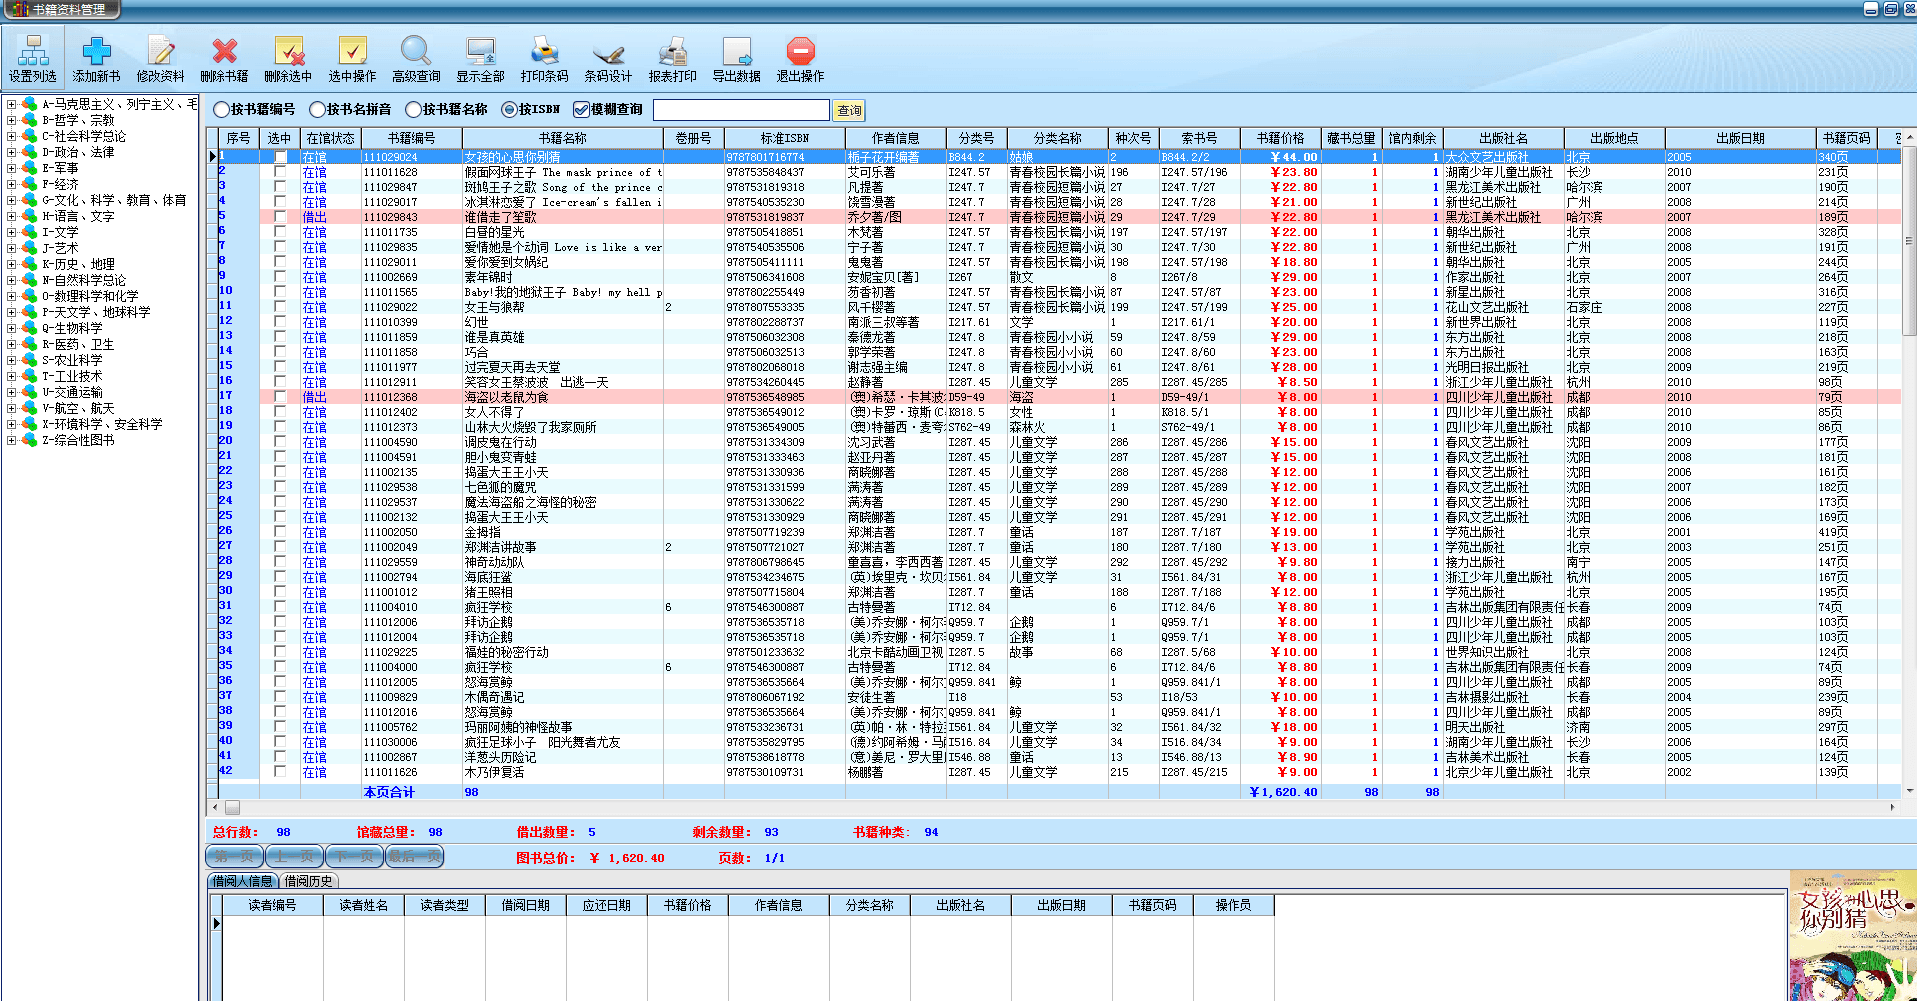The height and width of the screenshot is (1001, 1917).
Task: Choose the 按书籍名称 search option
Action: pos(414,110)
